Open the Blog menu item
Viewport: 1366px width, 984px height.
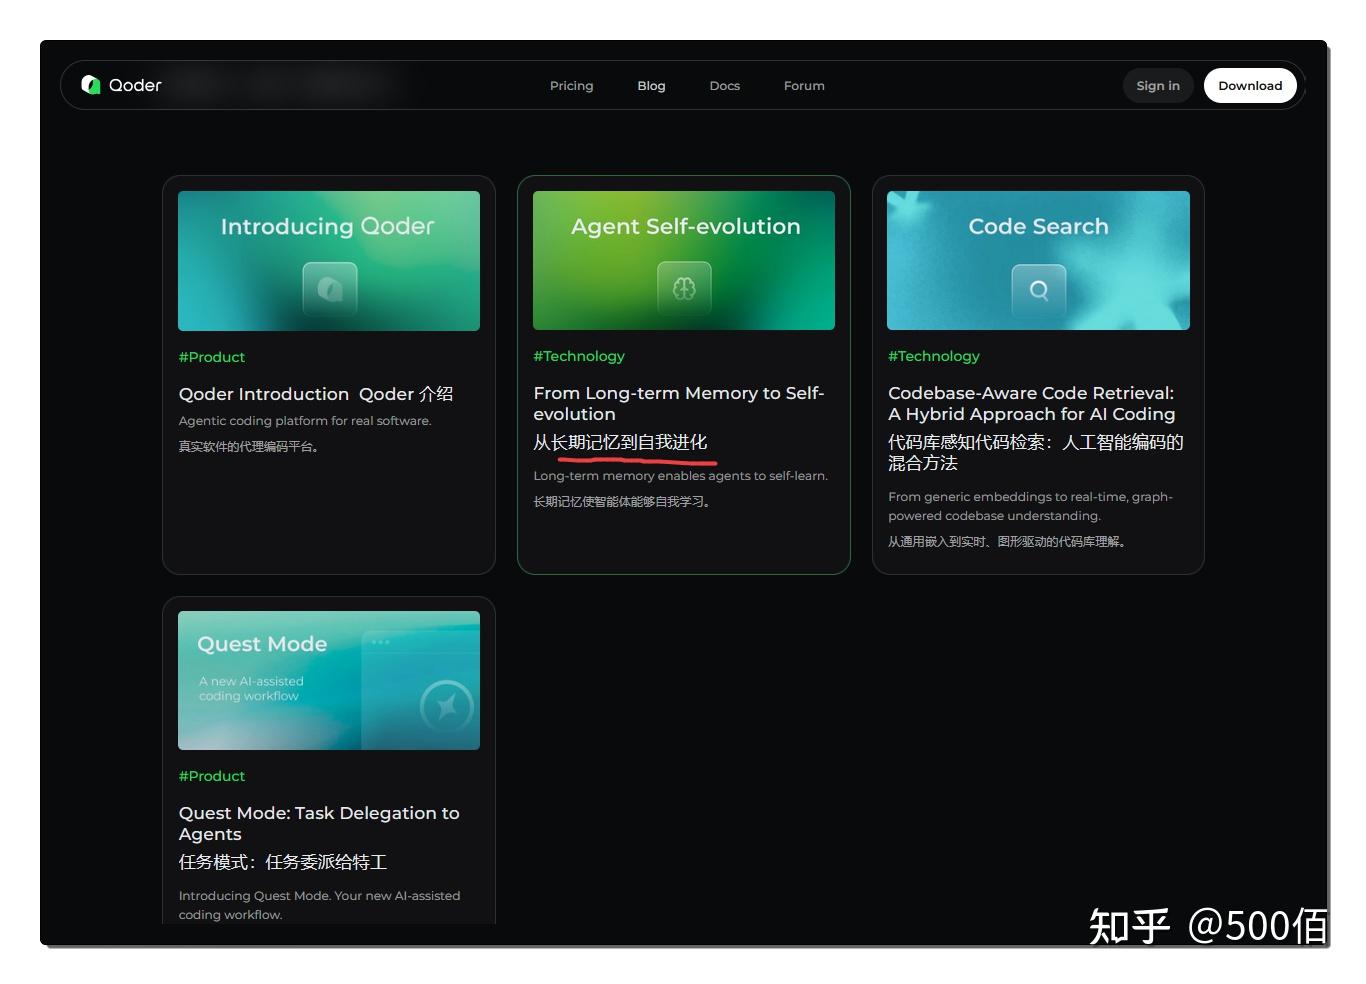651,85
